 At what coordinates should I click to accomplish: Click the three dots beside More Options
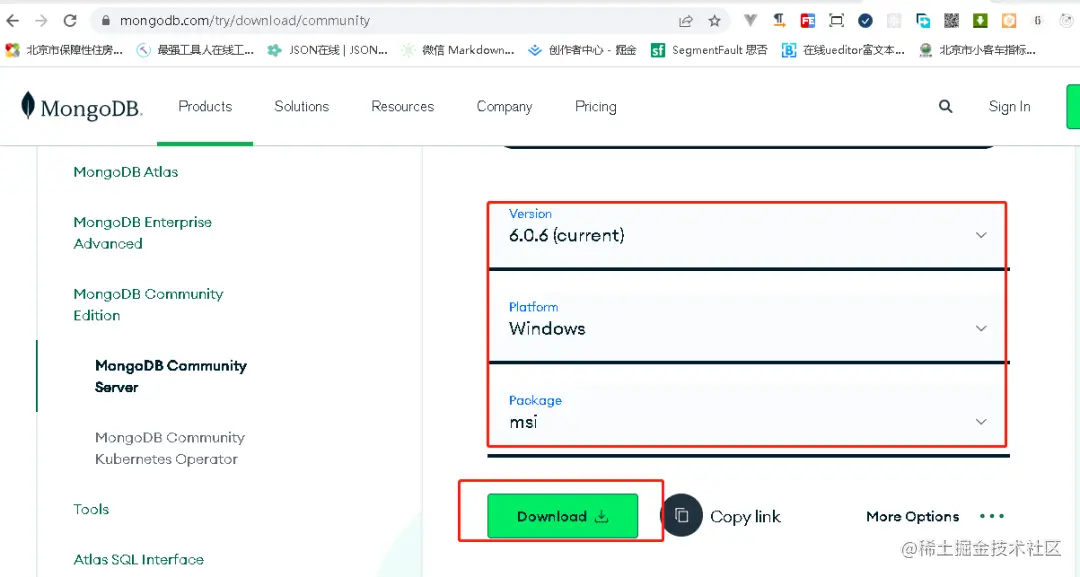(992, 516)
